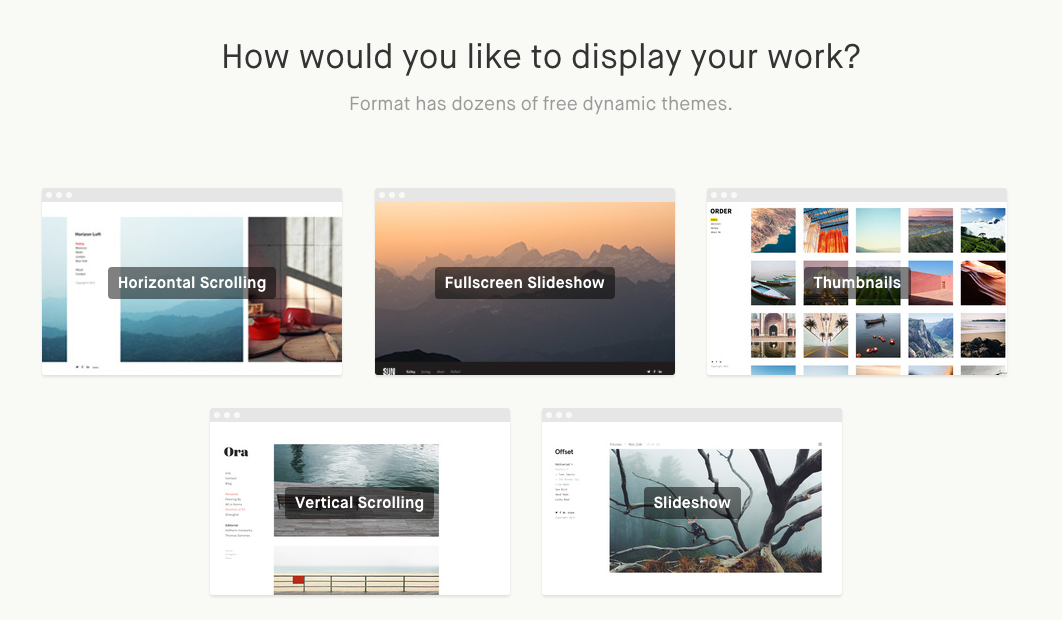This screenshot has width=1062, height=620.
Task: Click the SUN logo in Fullscreen Slideshow preview
Action: pos(389,370)
